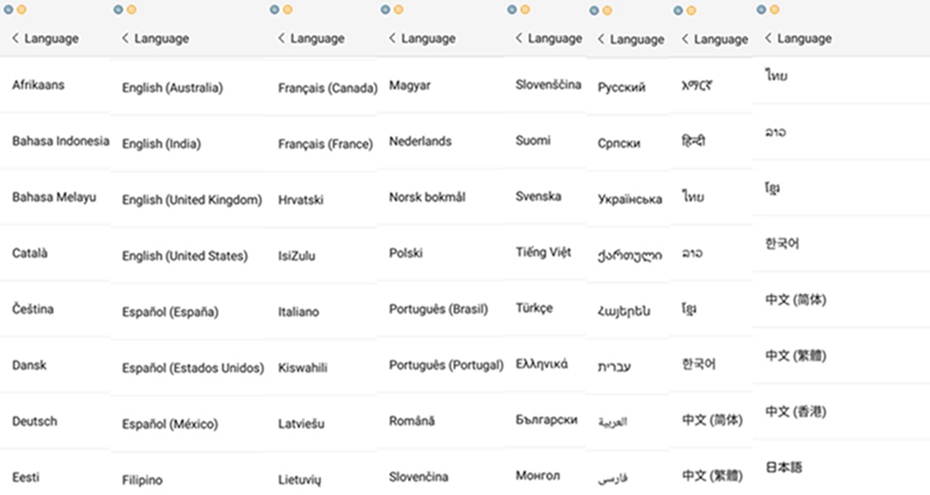930x495 pixels.
Task: Go back from panel starting with Slovenščina
Action: pyautogui.click(x=520, y=39)
